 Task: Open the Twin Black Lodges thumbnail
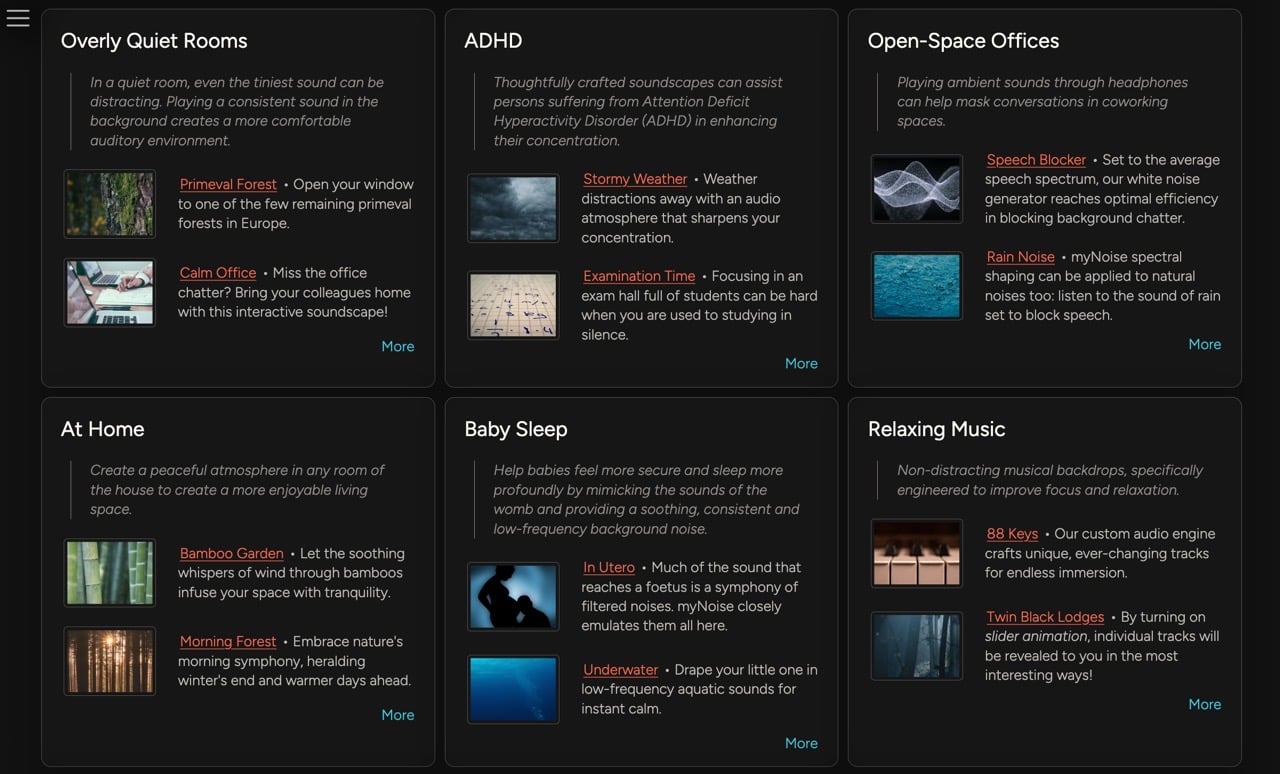tap(917, 646)
